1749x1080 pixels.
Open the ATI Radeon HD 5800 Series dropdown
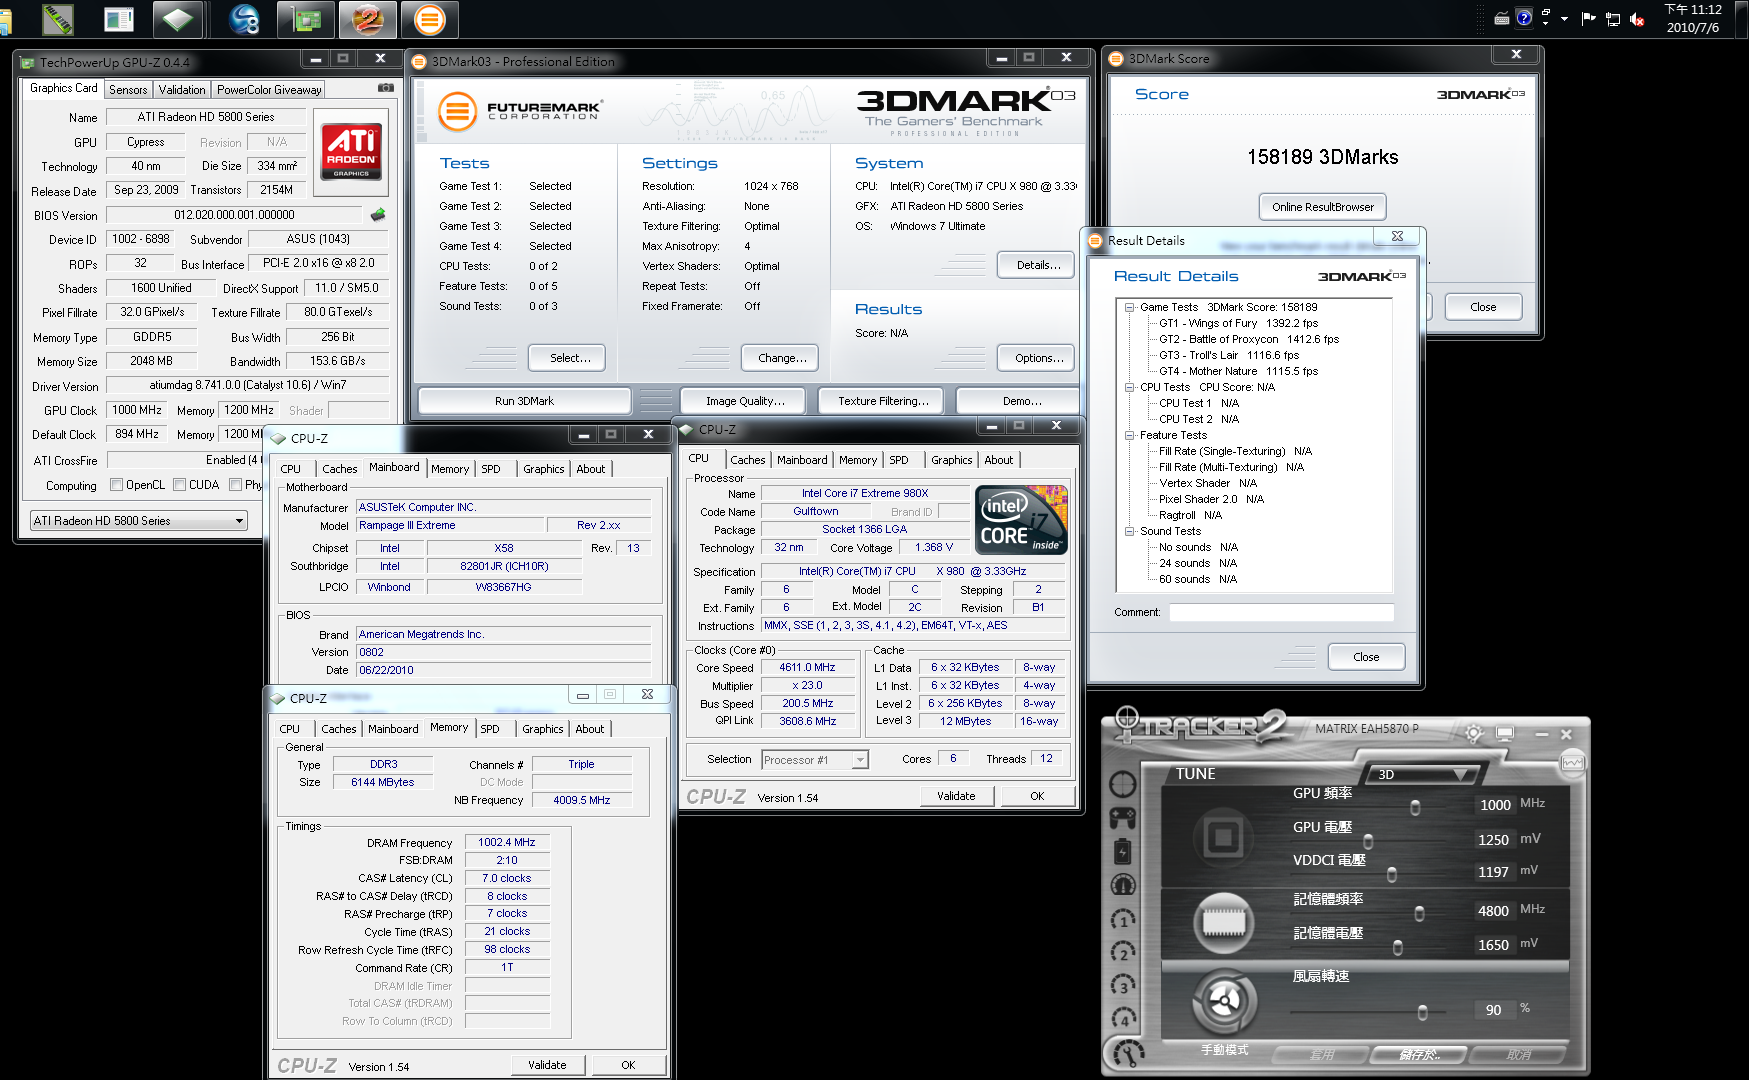point(138,521)
